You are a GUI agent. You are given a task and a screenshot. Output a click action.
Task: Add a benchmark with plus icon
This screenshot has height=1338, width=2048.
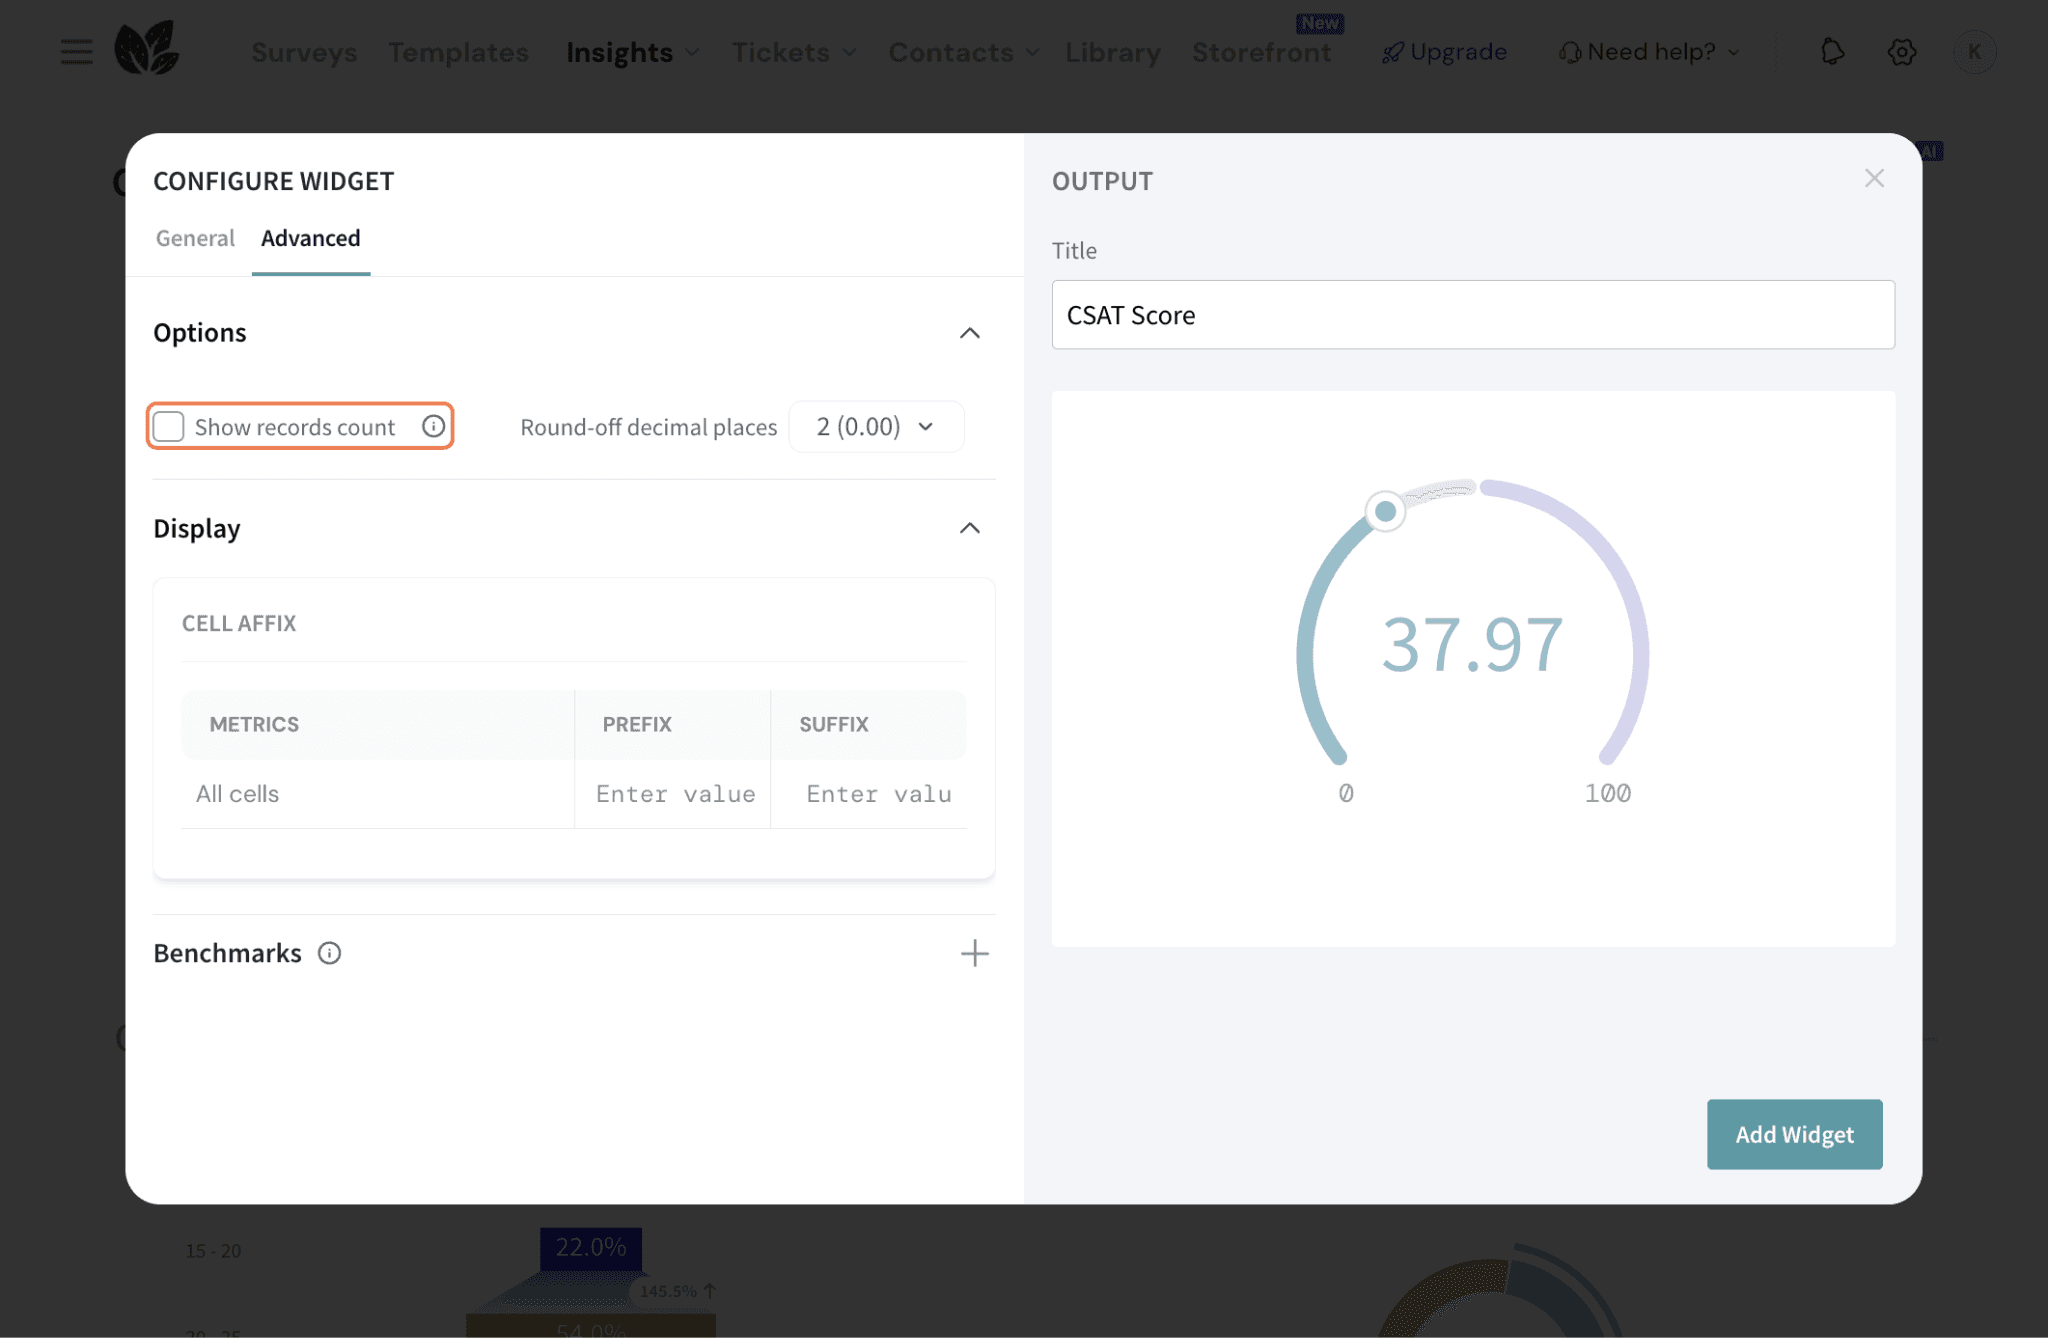click(x=974, y=953)
